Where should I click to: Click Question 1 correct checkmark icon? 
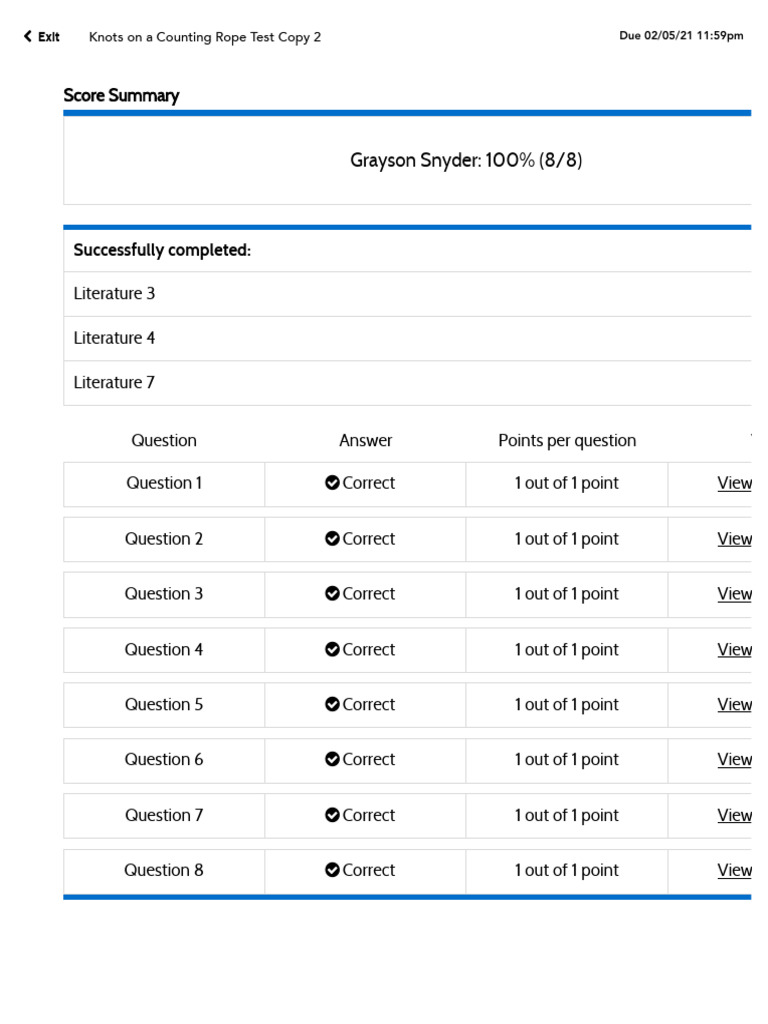(332, 483)
